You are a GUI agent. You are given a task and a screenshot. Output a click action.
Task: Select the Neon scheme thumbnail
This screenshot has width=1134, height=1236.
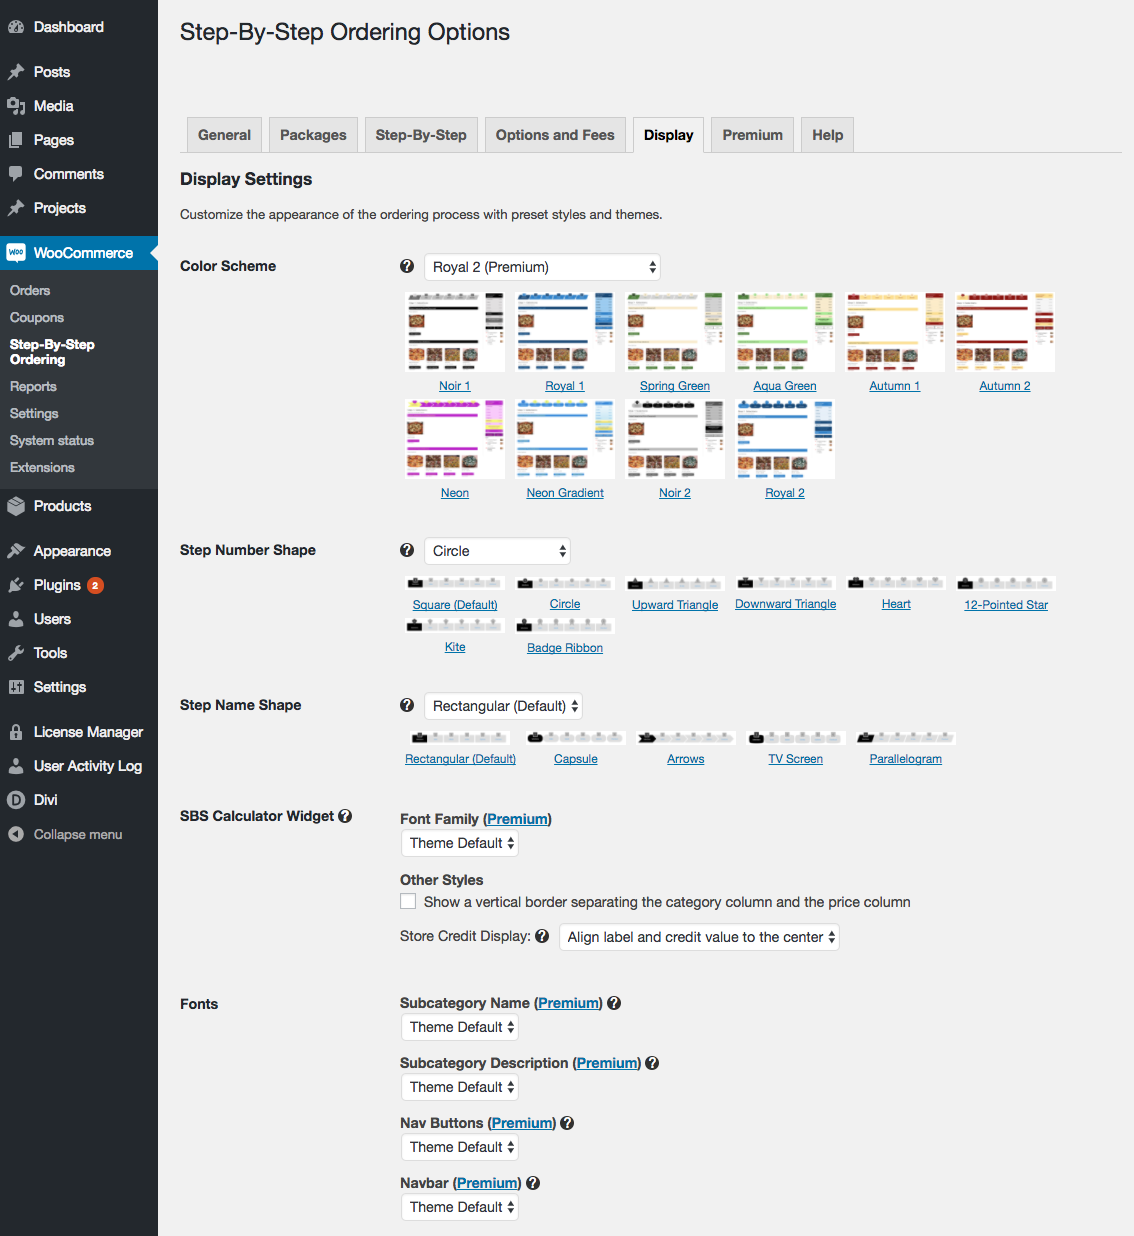click(x=455, y=439)
